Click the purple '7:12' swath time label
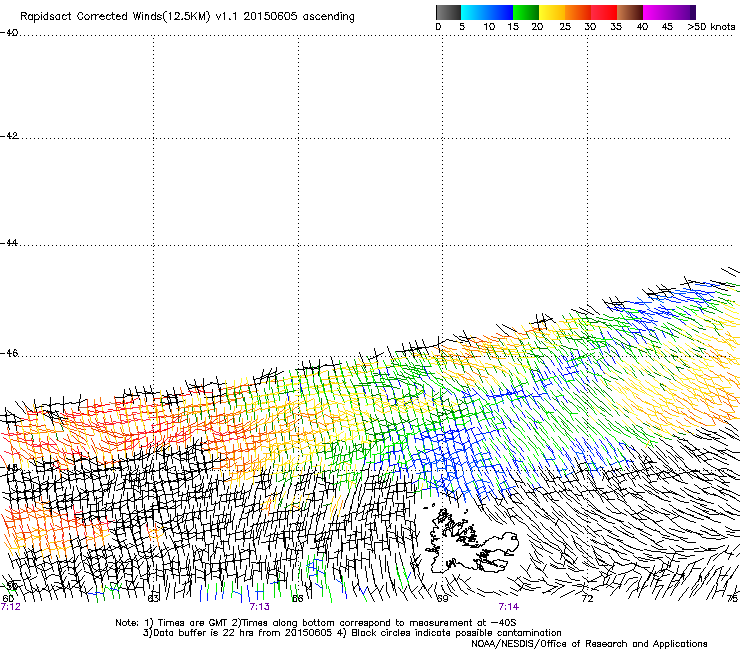The width and height of the screenshot is (740, 650). pos(10,607)
